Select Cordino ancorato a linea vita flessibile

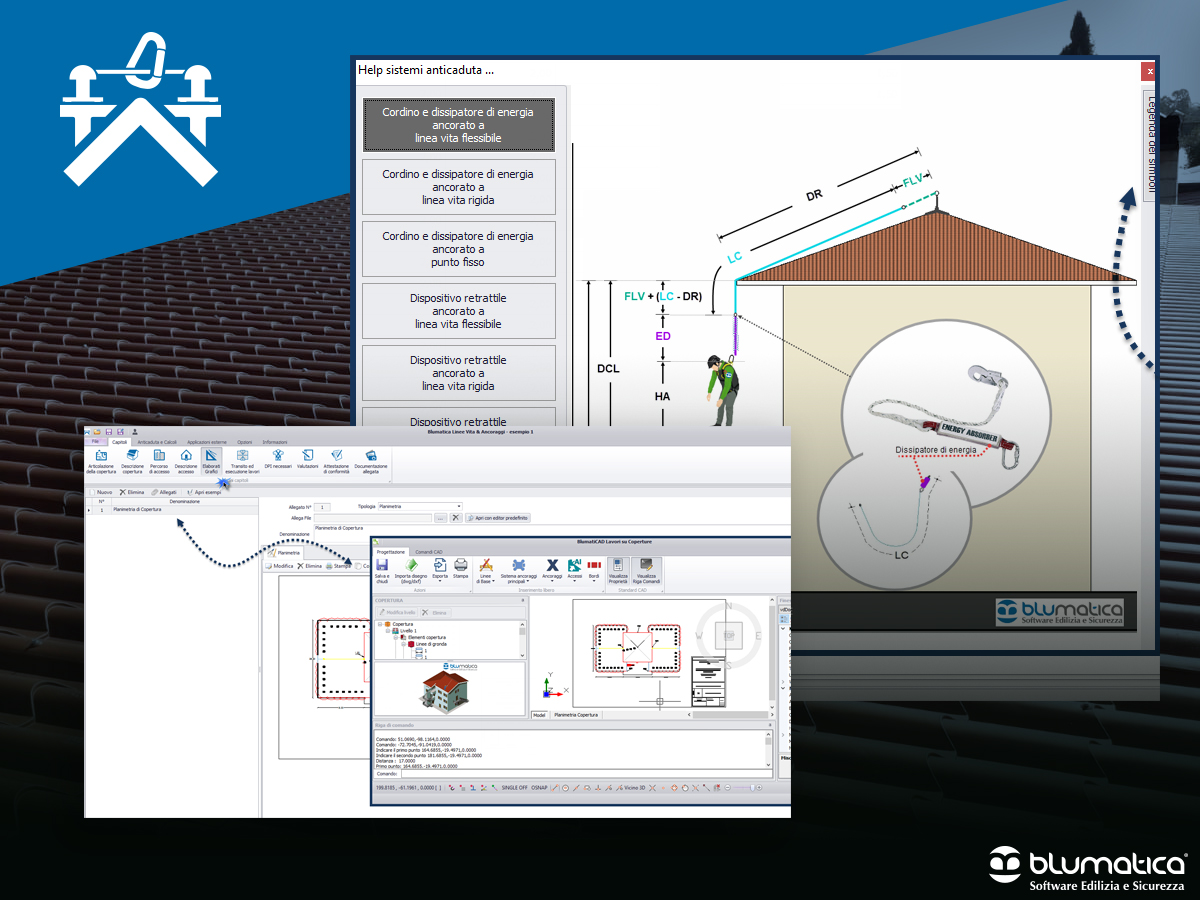coord(458,125)
